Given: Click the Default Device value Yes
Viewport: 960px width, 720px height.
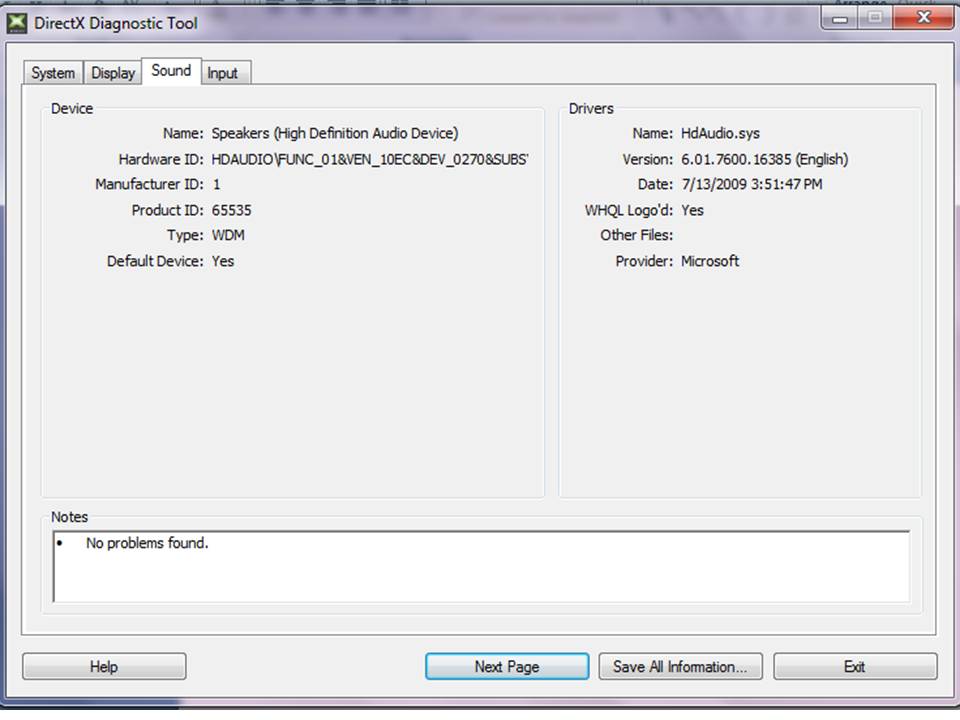Looking at the screenshot, I should [x=223, y=261].
